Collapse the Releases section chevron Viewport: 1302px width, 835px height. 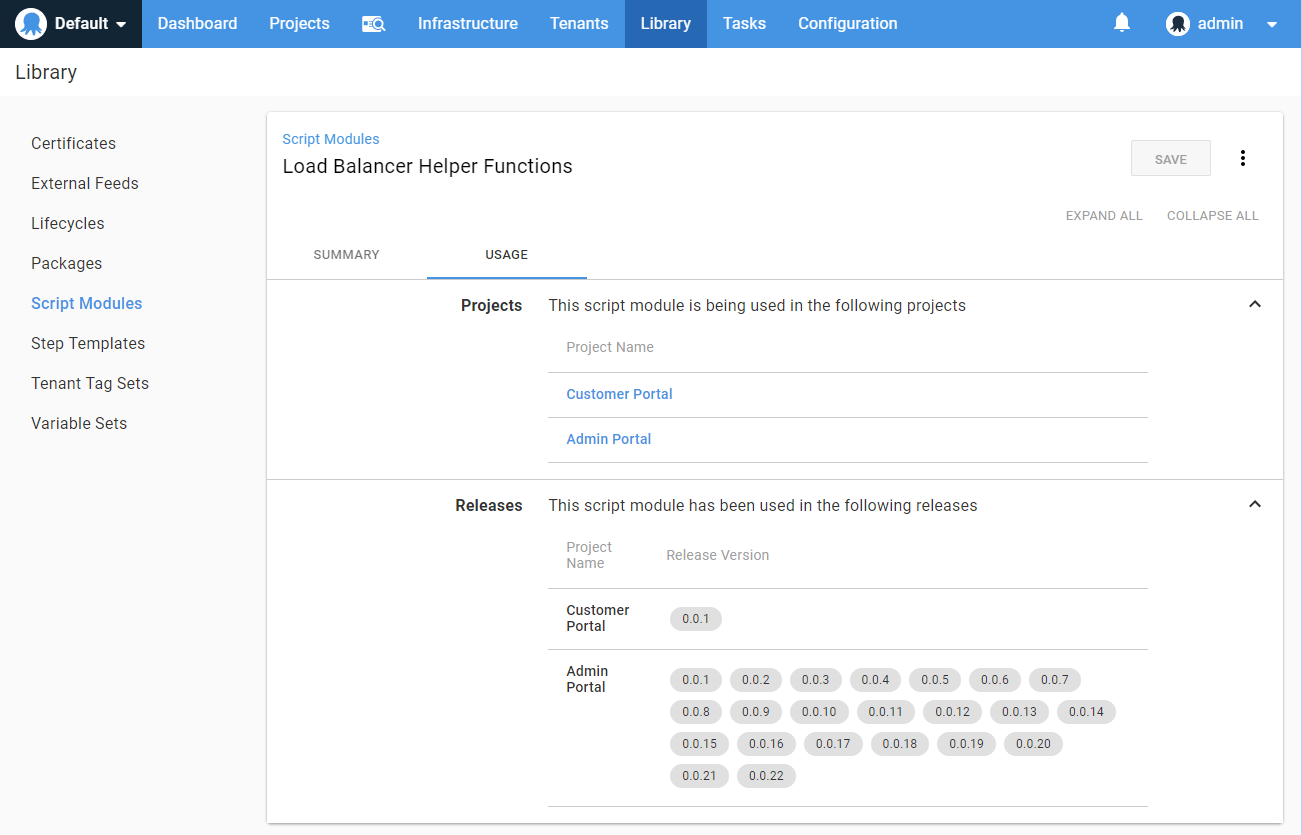pyautogui.click(x=1254, y=504)
